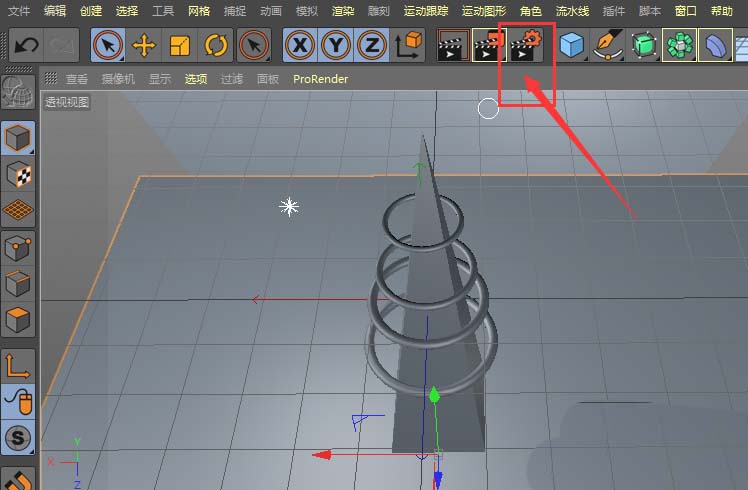748x490 pixels.
Task: Enable Polygons mode in left sidebar
Action: (x=19, y=321)
